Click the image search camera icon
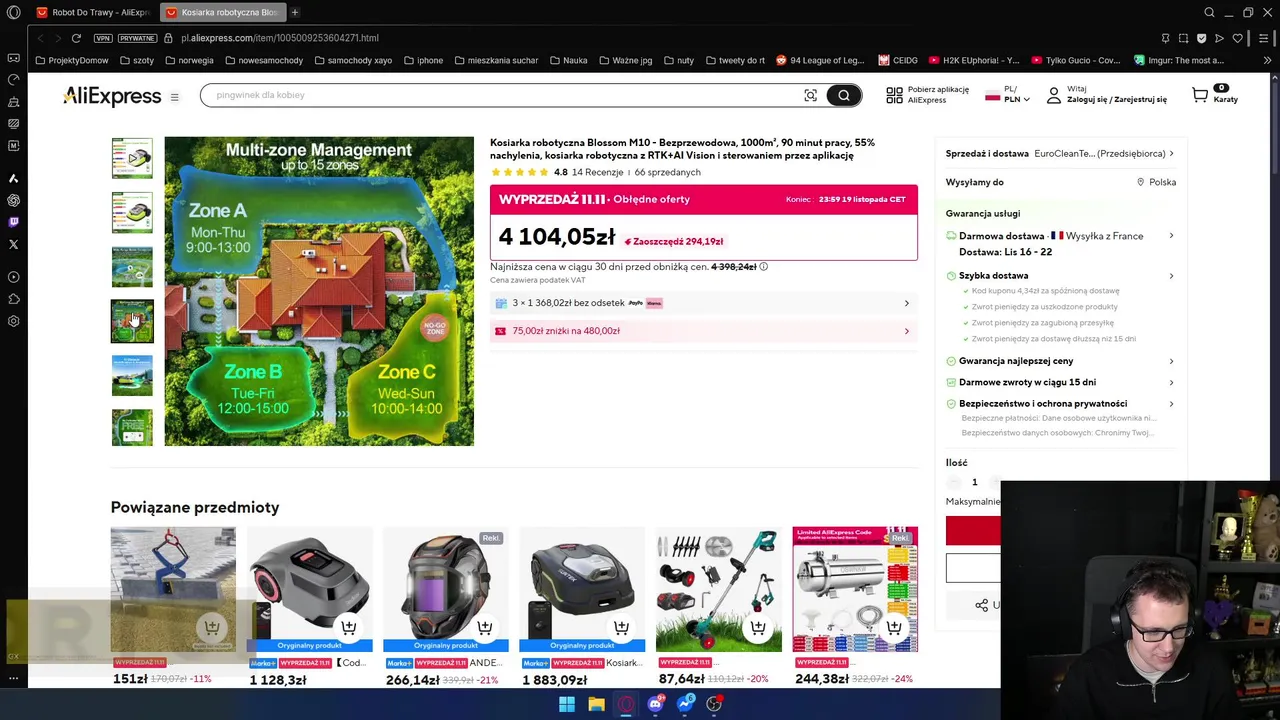Screen dimensions: 1280x720 [810, 95]
